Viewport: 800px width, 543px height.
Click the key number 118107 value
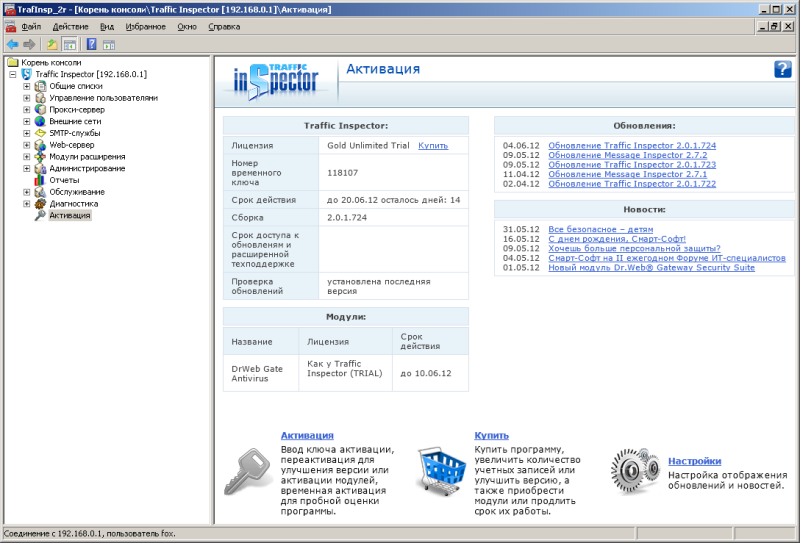tap(342, 173)
